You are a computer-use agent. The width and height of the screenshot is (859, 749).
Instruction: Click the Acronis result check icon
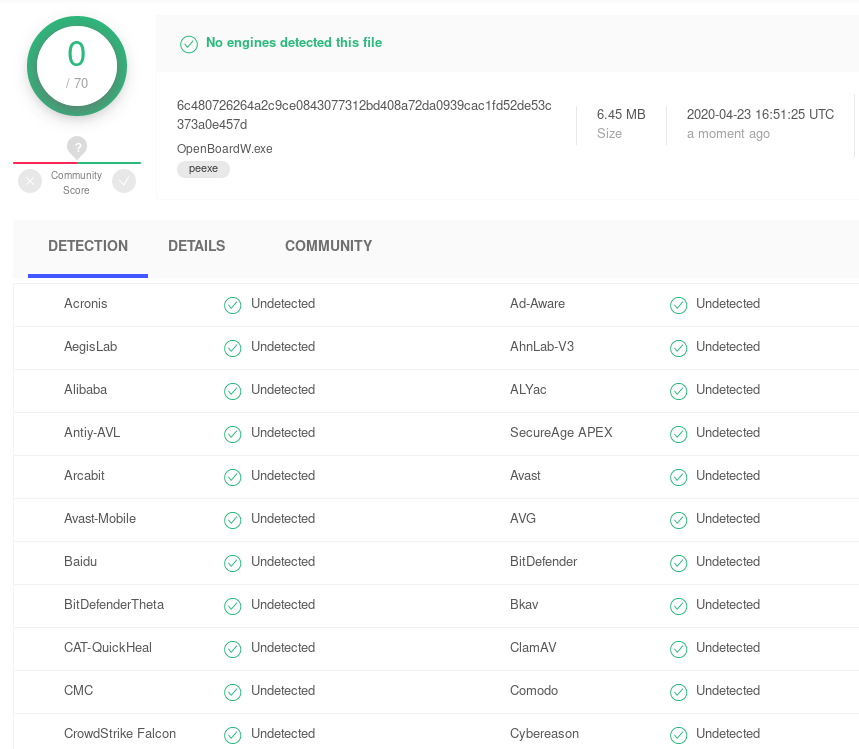(233, 305)
